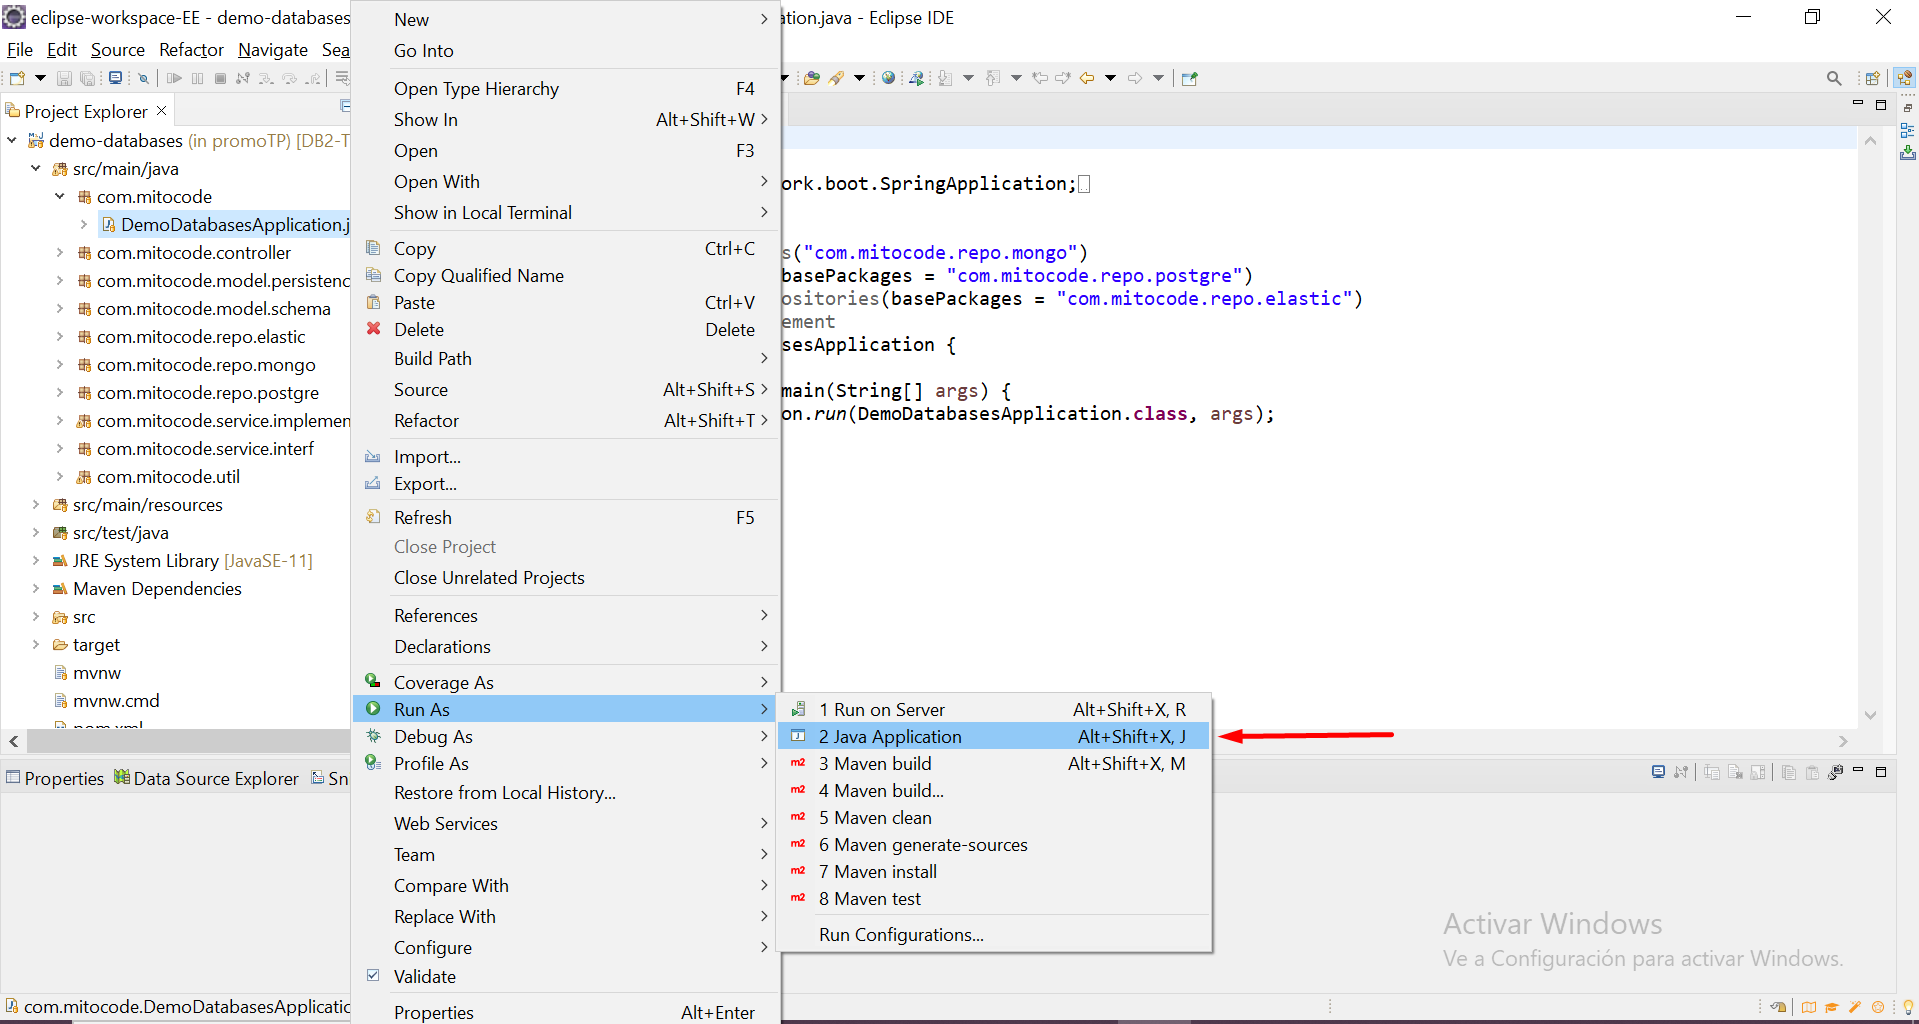Select the Java EE perspective icon
1919x1024 pixels.
pos(1904,78)
